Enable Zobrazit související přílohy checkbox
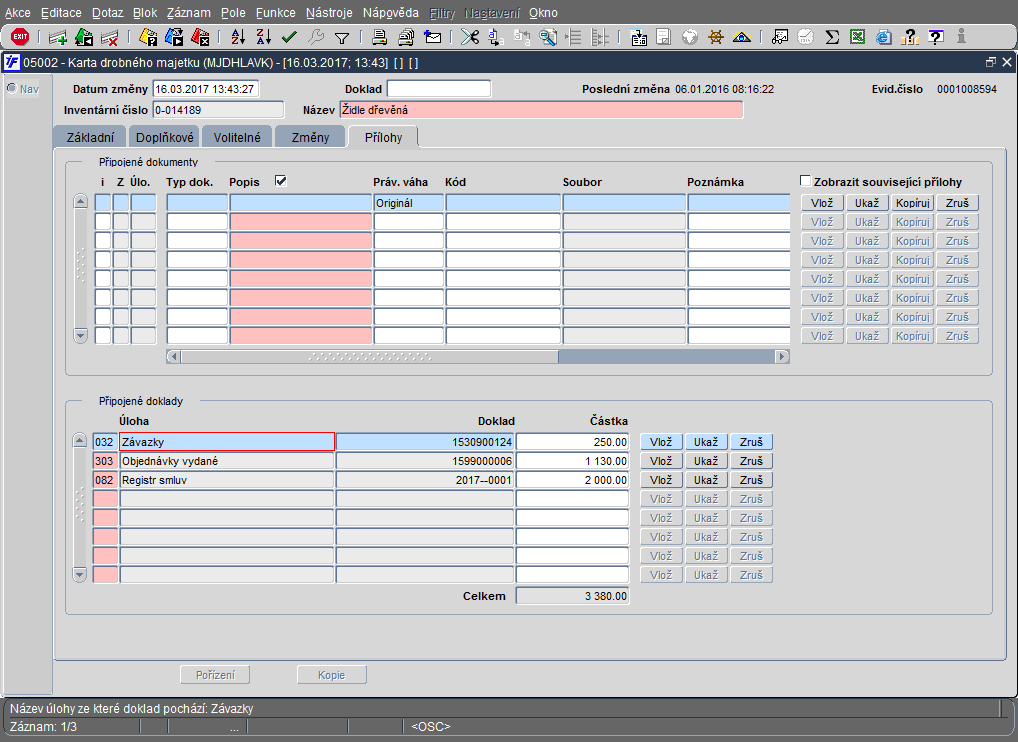1018x742 pixels. coord(806,182)
